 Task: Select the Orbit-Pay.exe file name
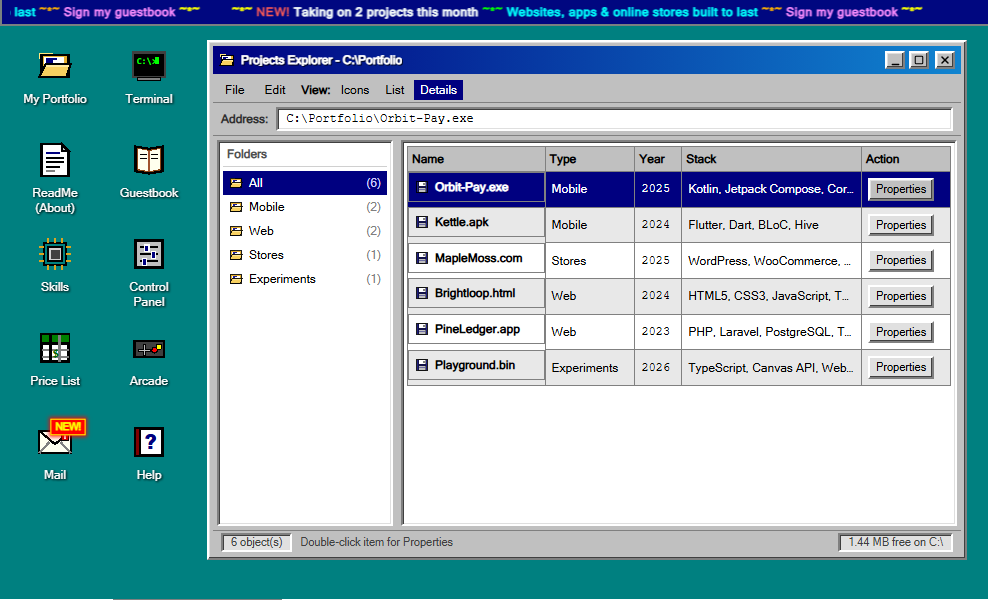(471, 187)
